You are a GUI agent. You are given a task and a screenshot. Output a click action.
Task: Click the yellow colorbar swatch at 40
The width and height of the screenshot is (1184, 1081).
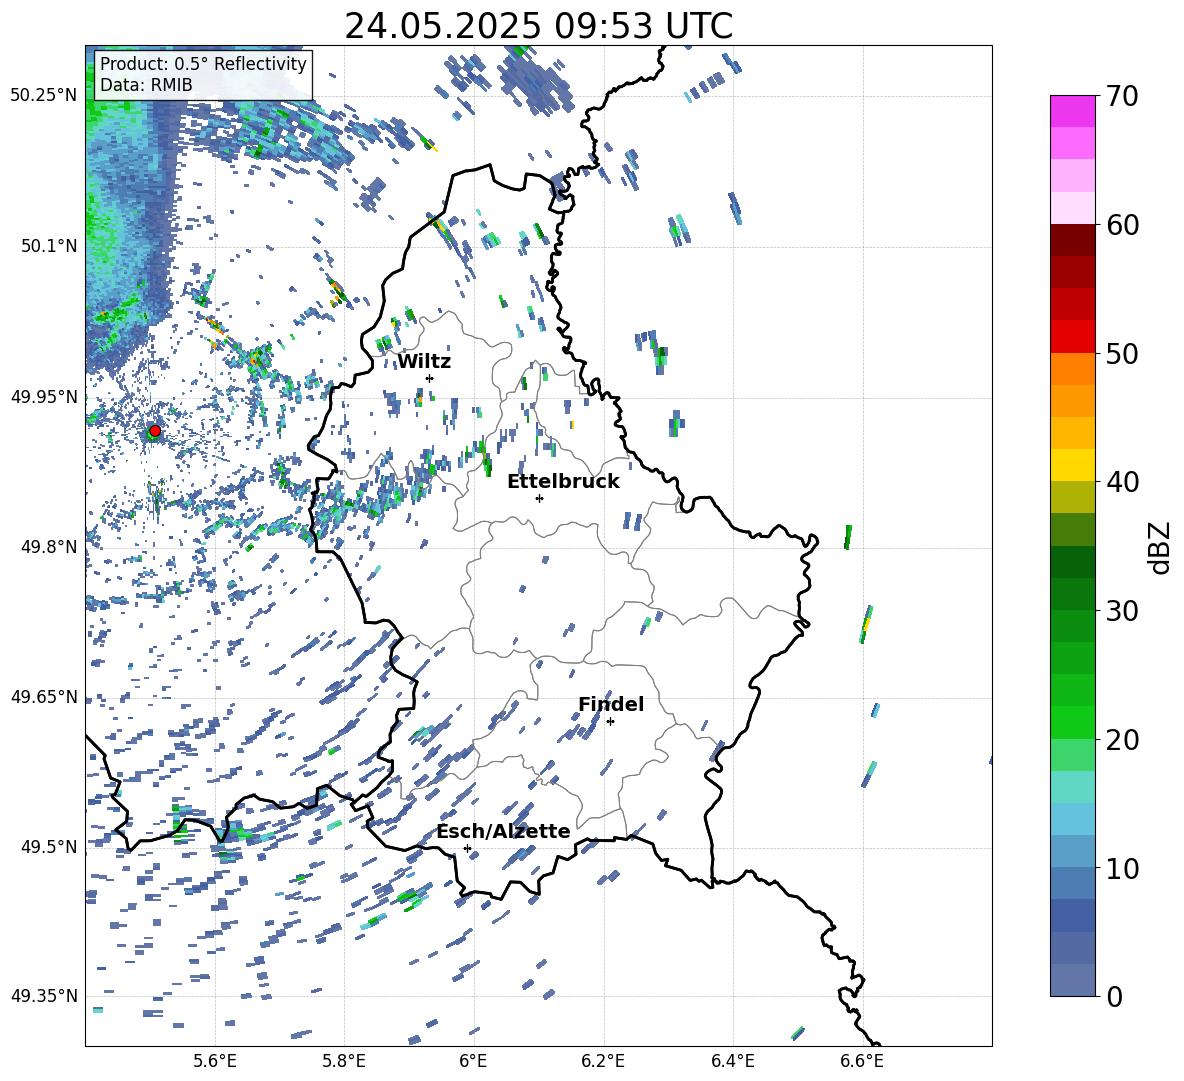[x=1073, y=465]
